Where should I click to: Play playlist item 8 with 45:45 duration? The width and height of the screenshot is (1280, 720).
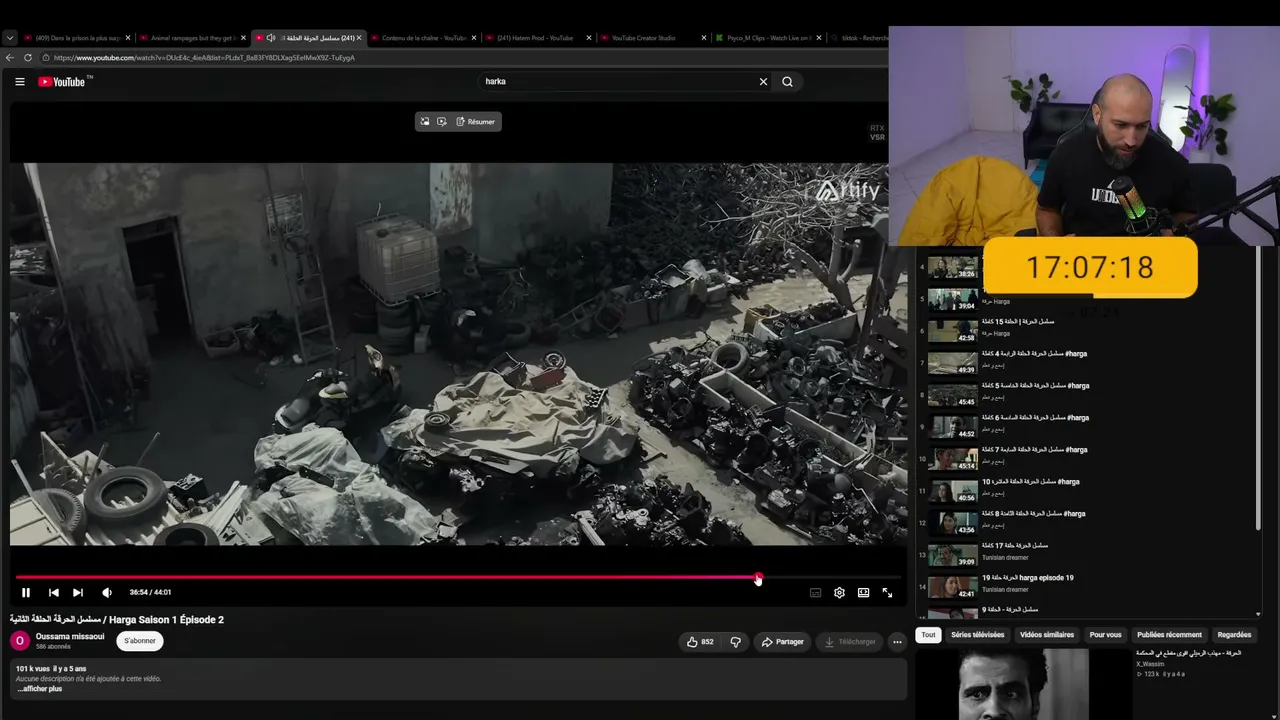[x=952, y=395]
